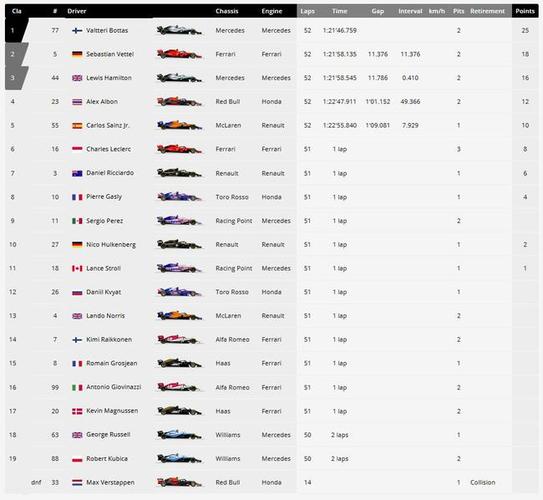Open Lewis Hamilton driver link
Screen dimensions: 543x500
(109, 78)
